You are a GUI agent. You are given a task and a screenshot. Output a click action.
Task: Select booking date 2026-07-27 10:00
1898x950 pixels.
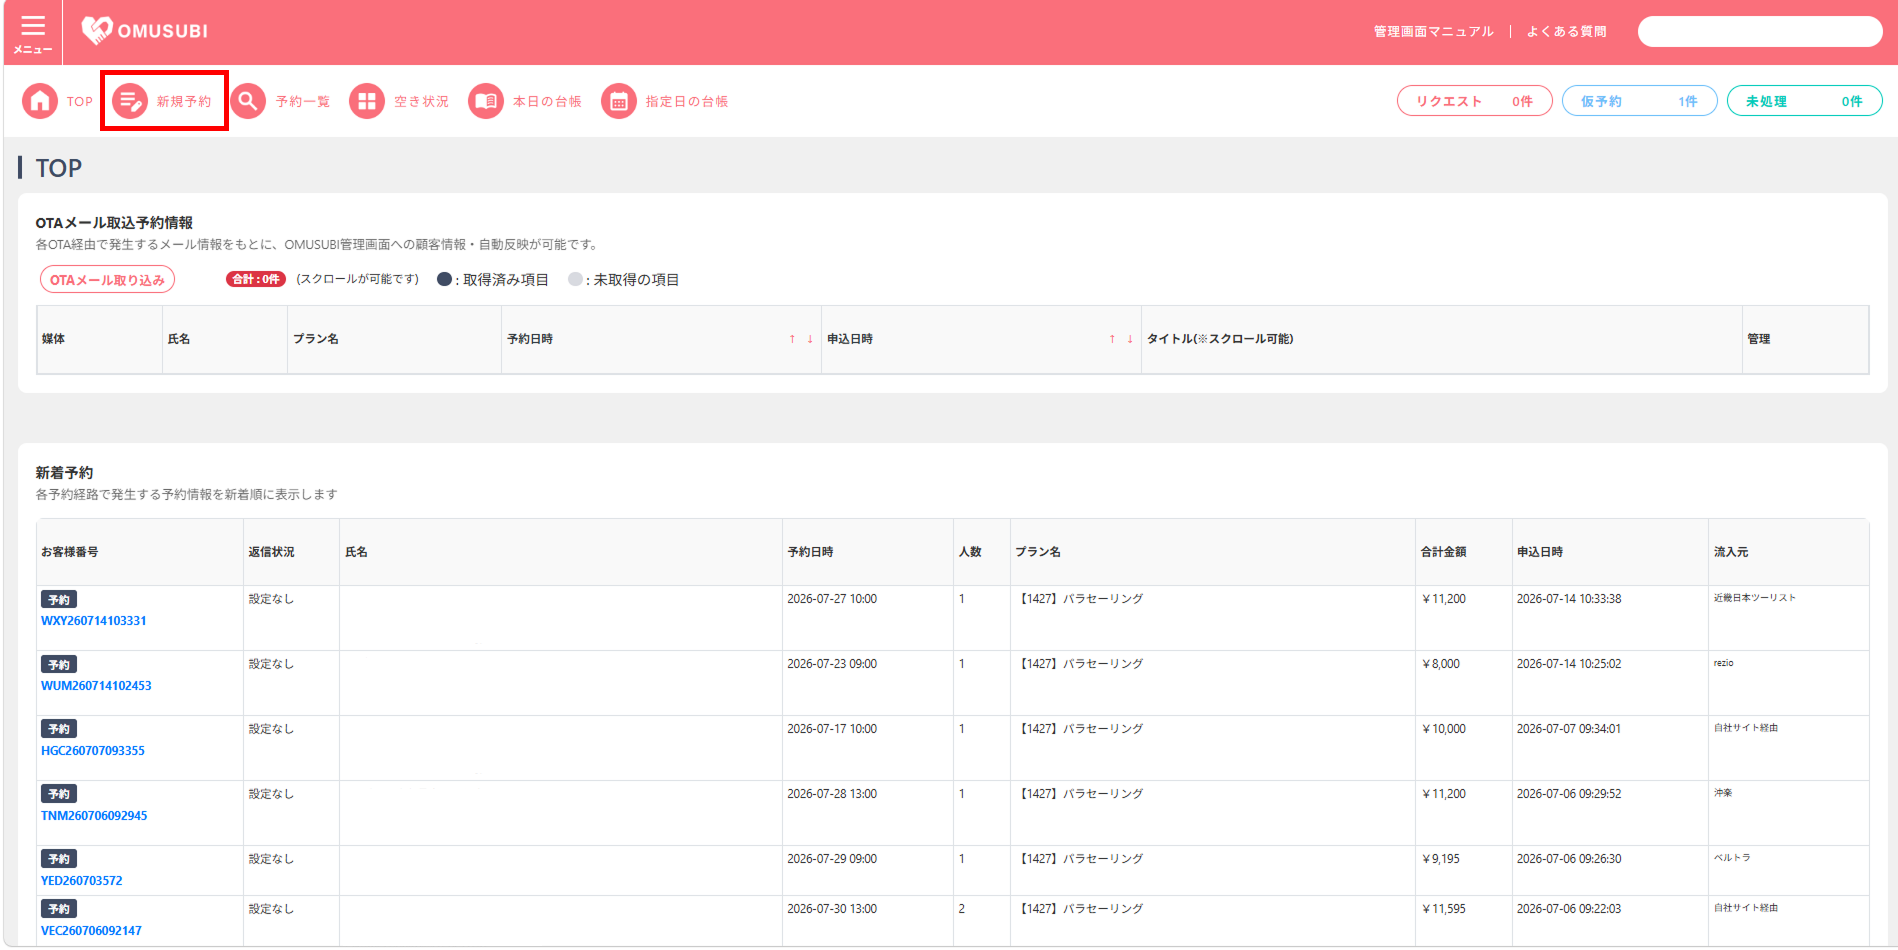pyautogui.click(x=832, y=599)
